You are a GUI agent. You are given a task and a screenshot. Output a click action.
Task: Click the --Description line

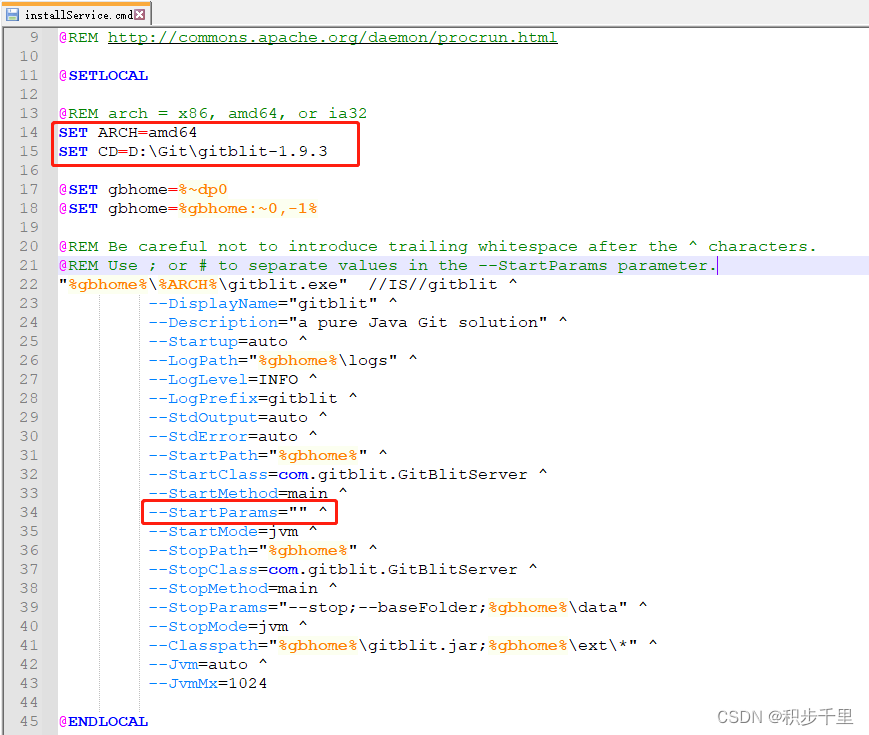pos(357,323)
